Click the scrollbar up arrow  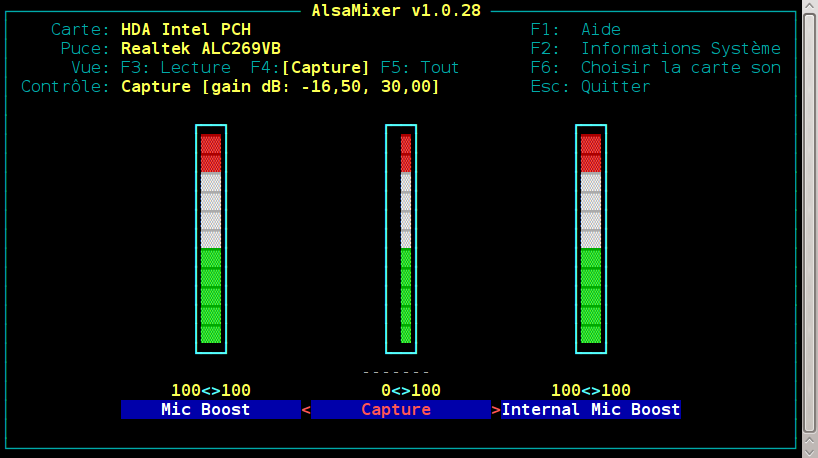809,6
